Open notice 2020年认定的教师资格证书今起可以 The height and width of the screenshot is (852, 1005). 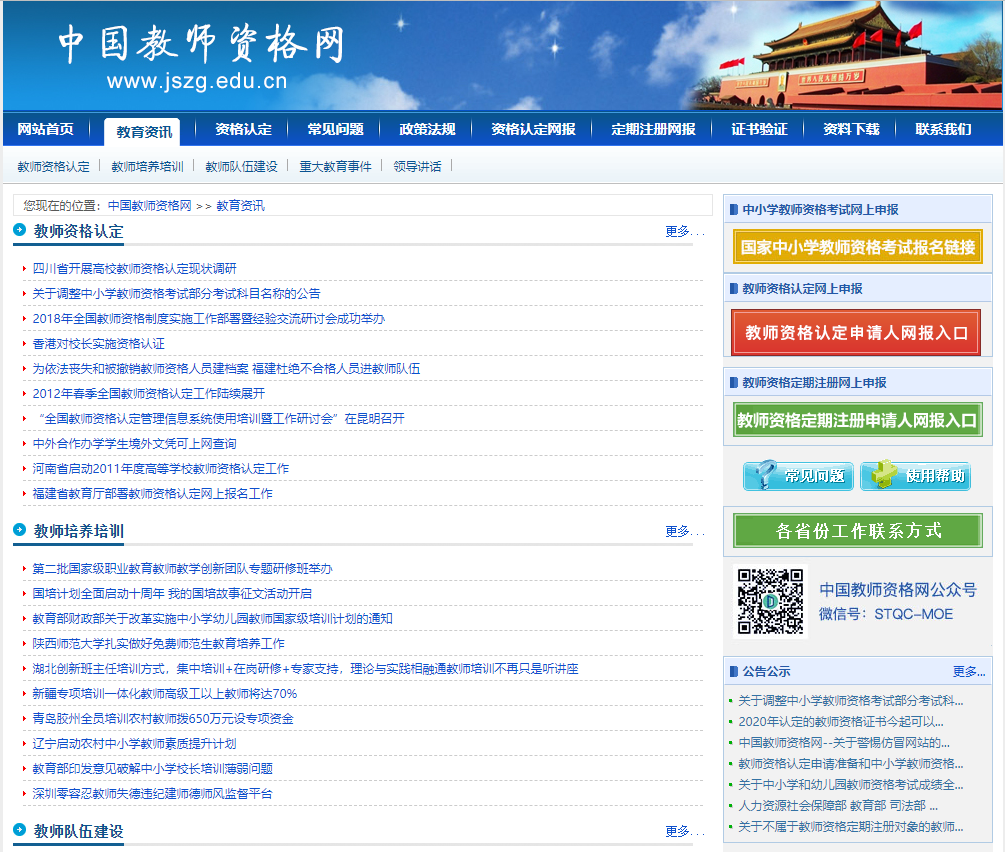(x=841, y=722)
